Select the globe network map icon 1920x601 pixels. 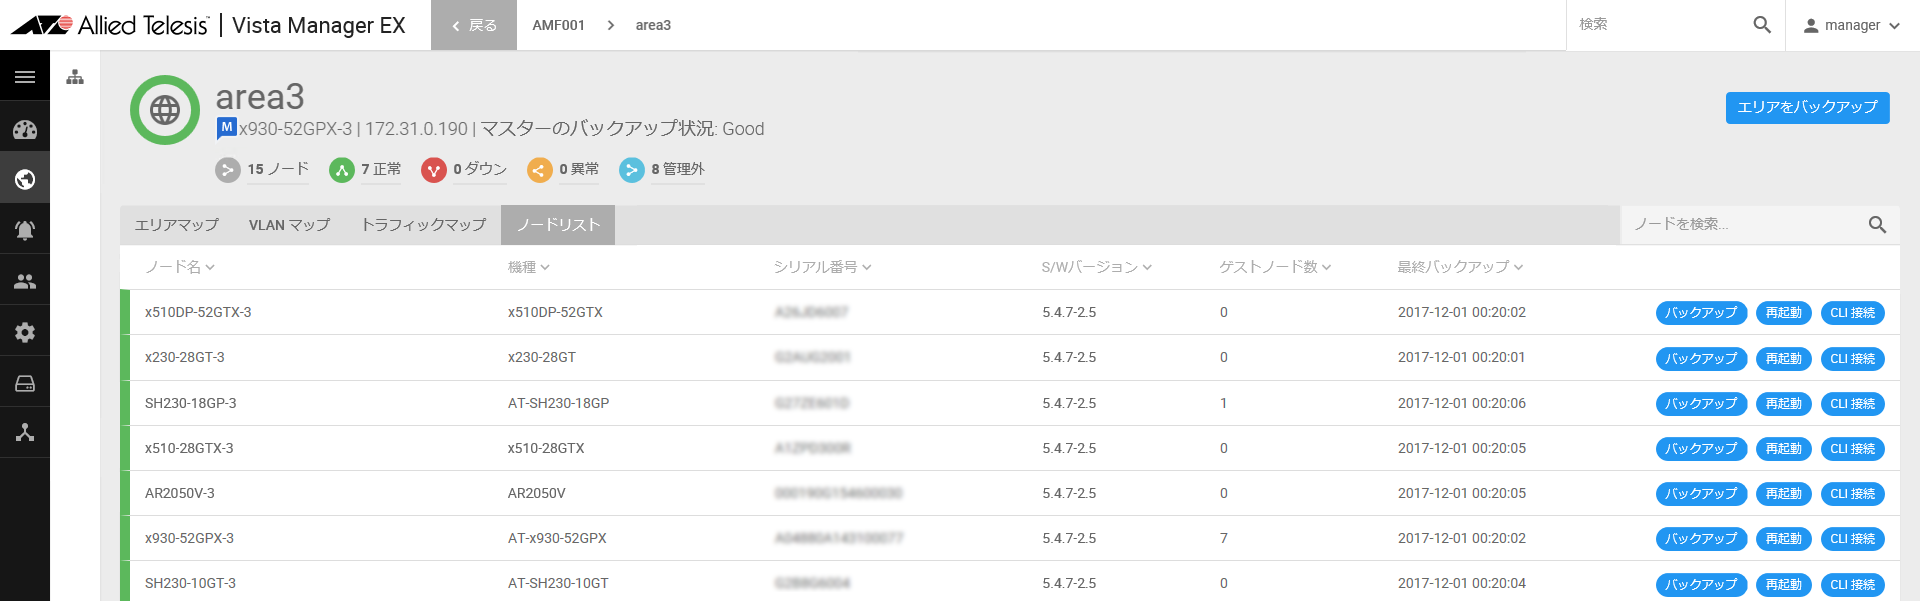click(25, 180)
